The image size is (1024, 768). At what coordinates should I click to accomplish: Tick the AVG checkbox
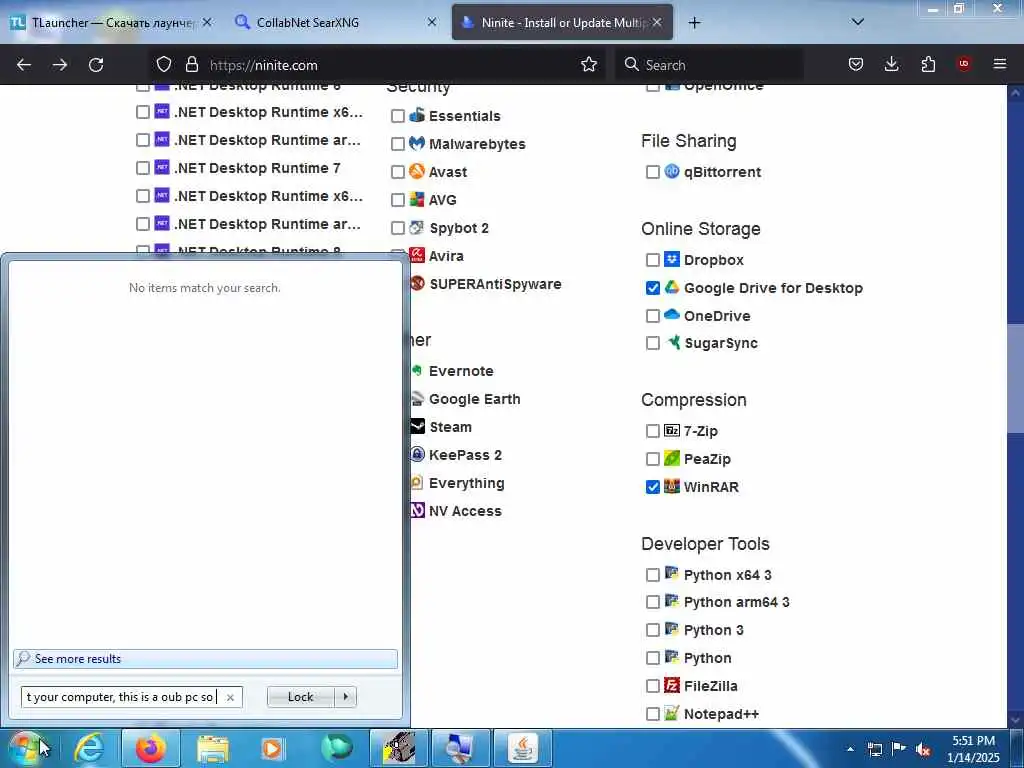click(398, 200)
